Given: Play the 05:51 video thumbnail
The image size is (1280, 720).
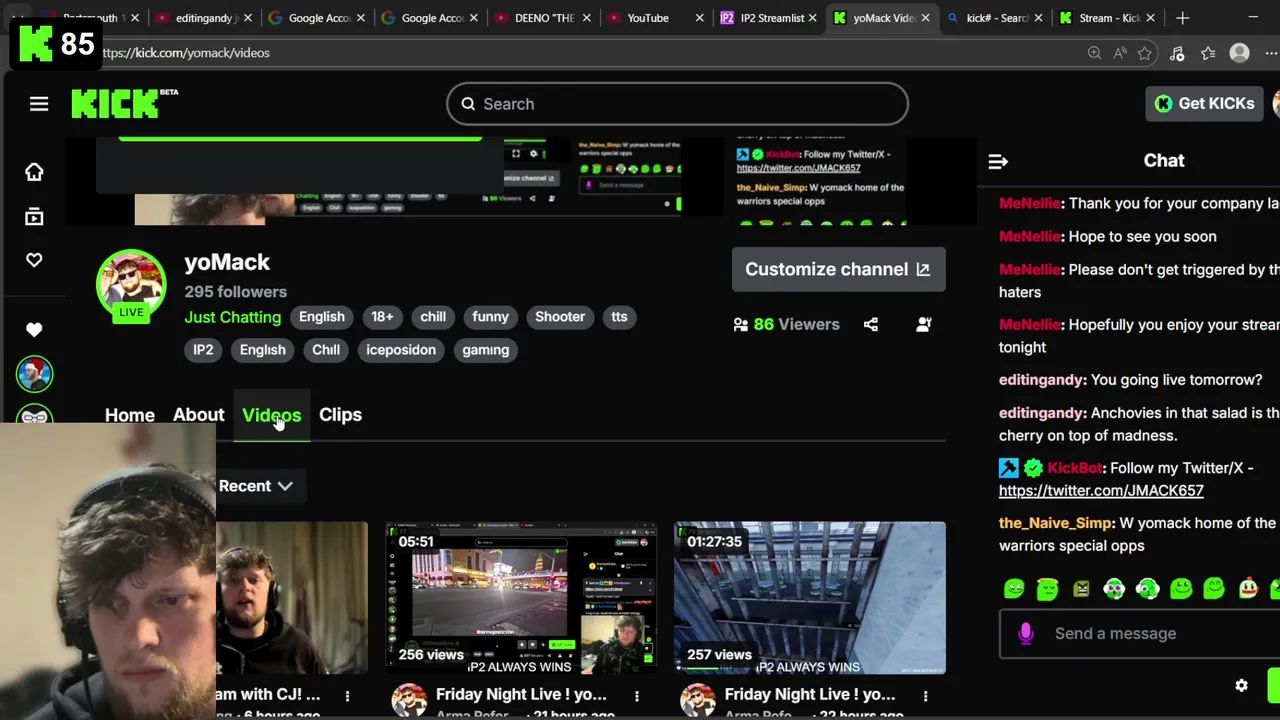Looking at the screenshot, I should tap(521, 598).
